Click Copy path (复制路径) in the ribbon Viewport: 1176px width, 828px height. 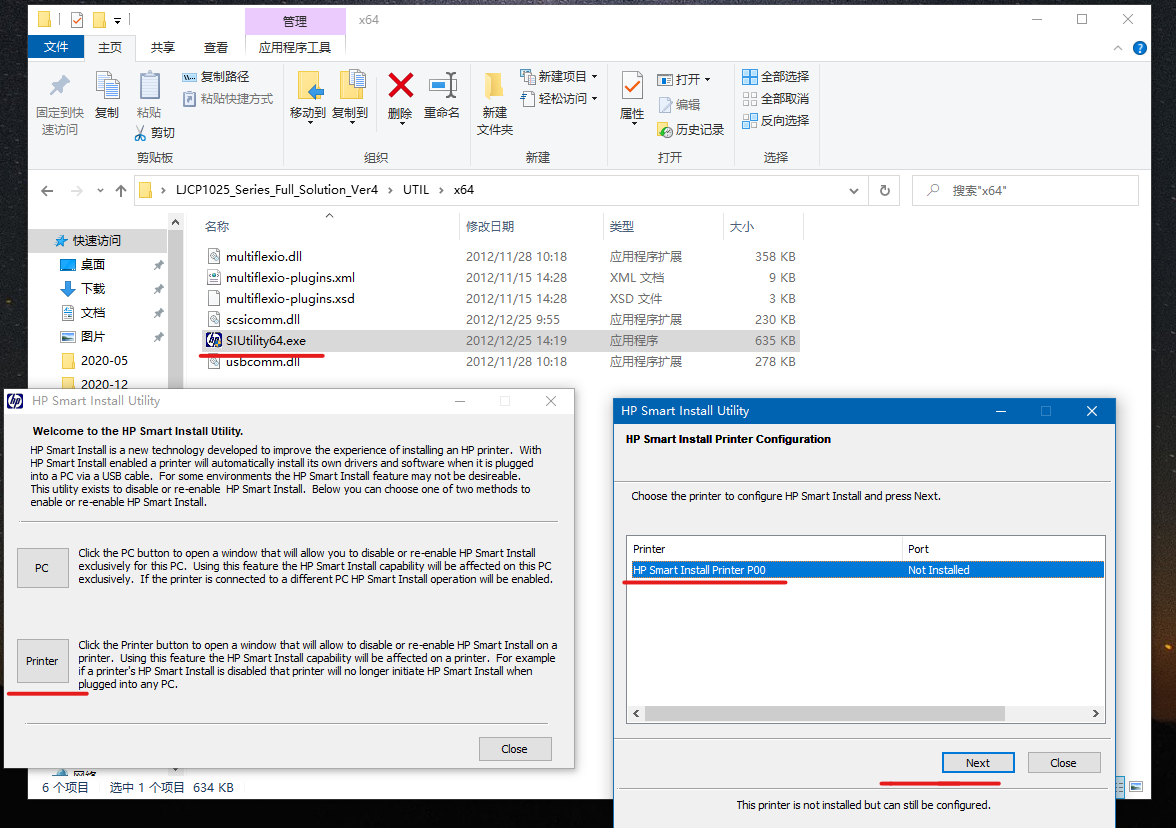click(216, 76)
